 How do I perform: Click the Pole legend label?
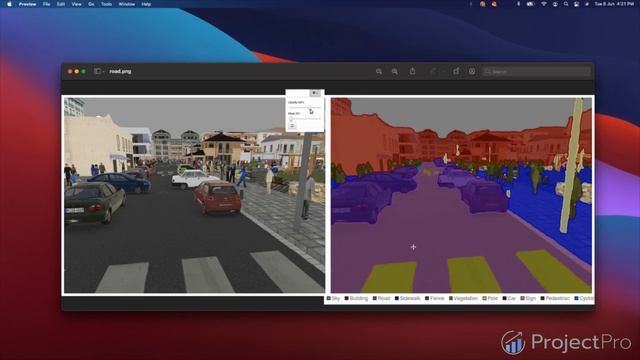click(x=493, y=298)
